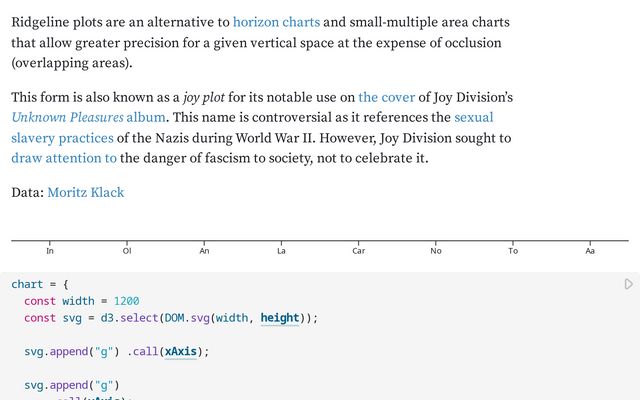Run the chart cell with play icon
640x400 pixels.
[628, 285]
